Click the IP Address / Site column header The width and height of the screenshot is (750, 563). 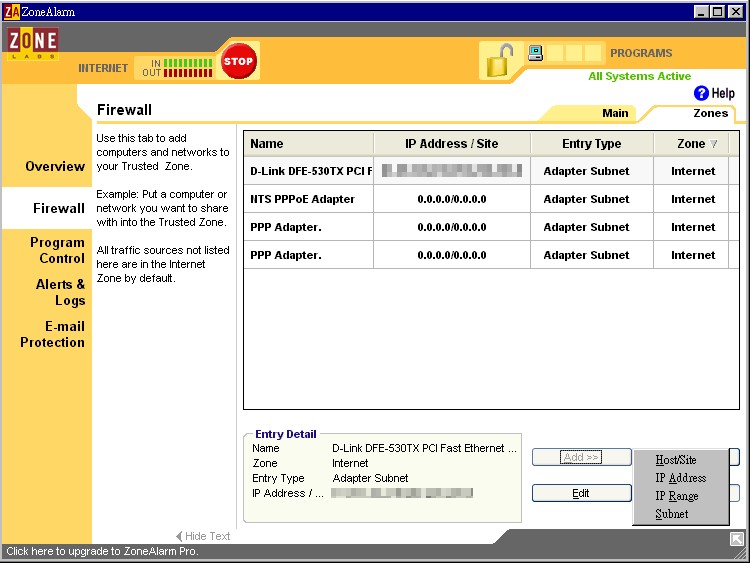tap(452, 144)
